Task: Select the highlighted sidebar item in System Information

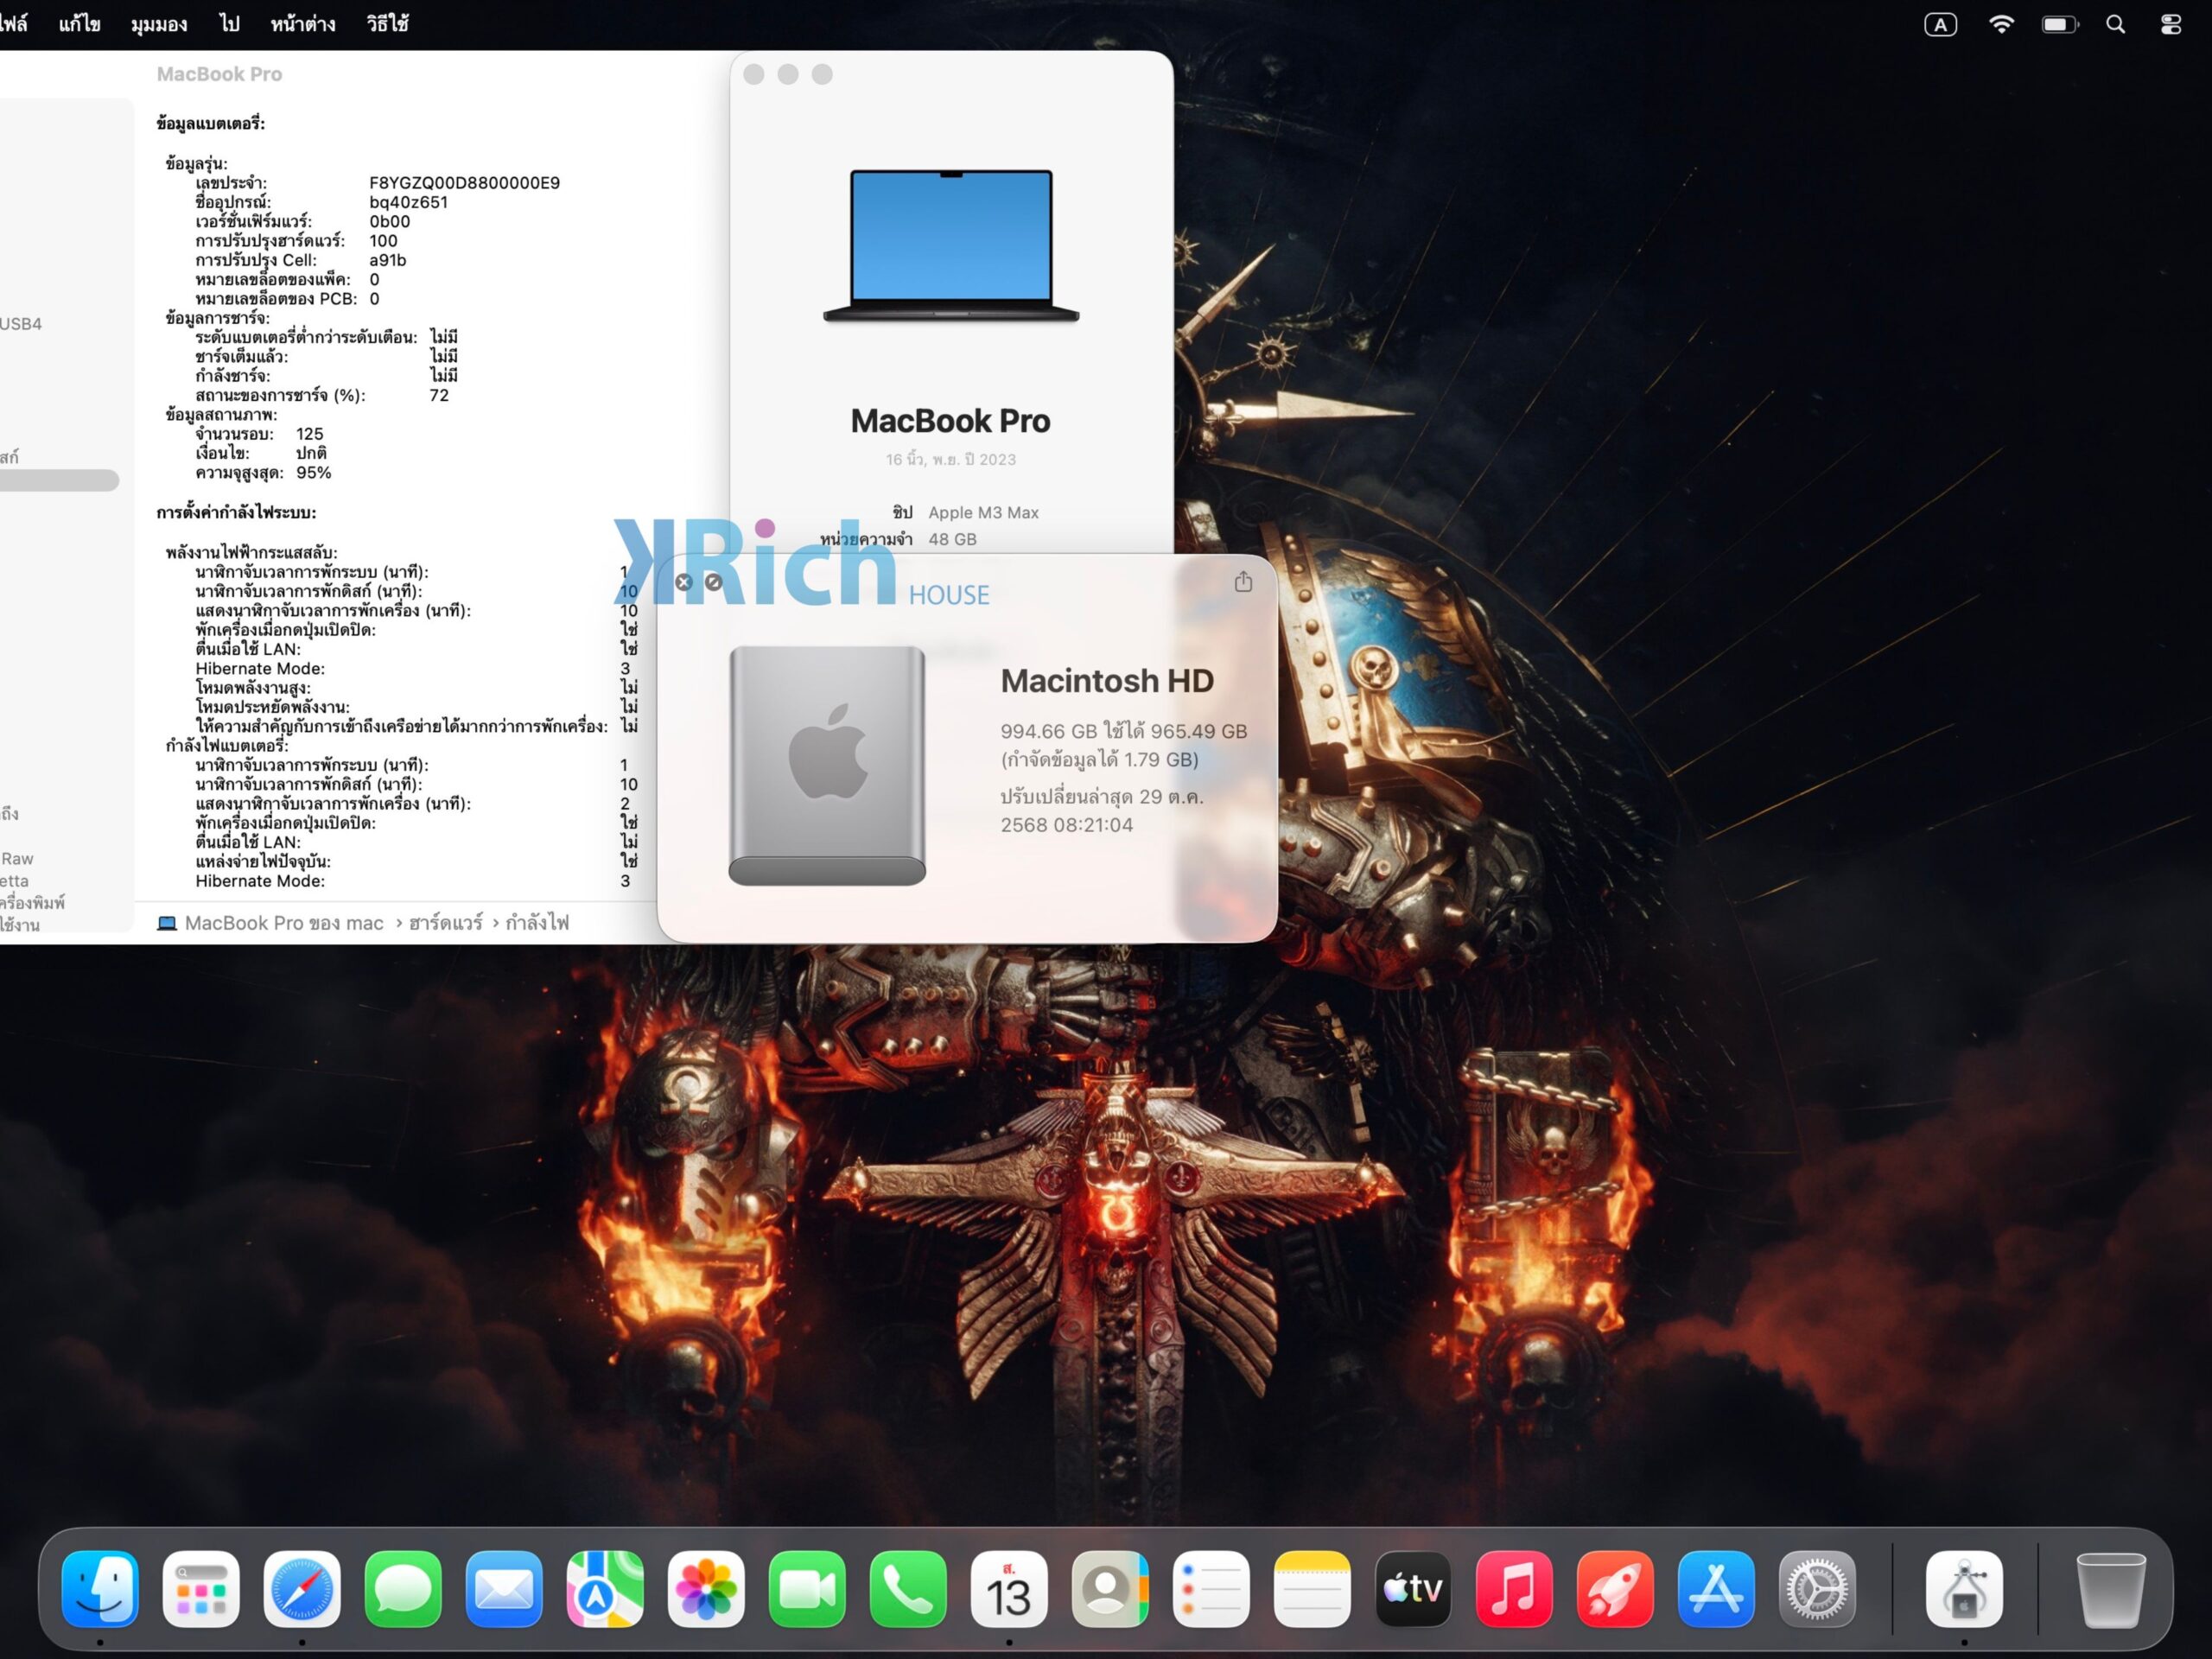Action: 59,481
